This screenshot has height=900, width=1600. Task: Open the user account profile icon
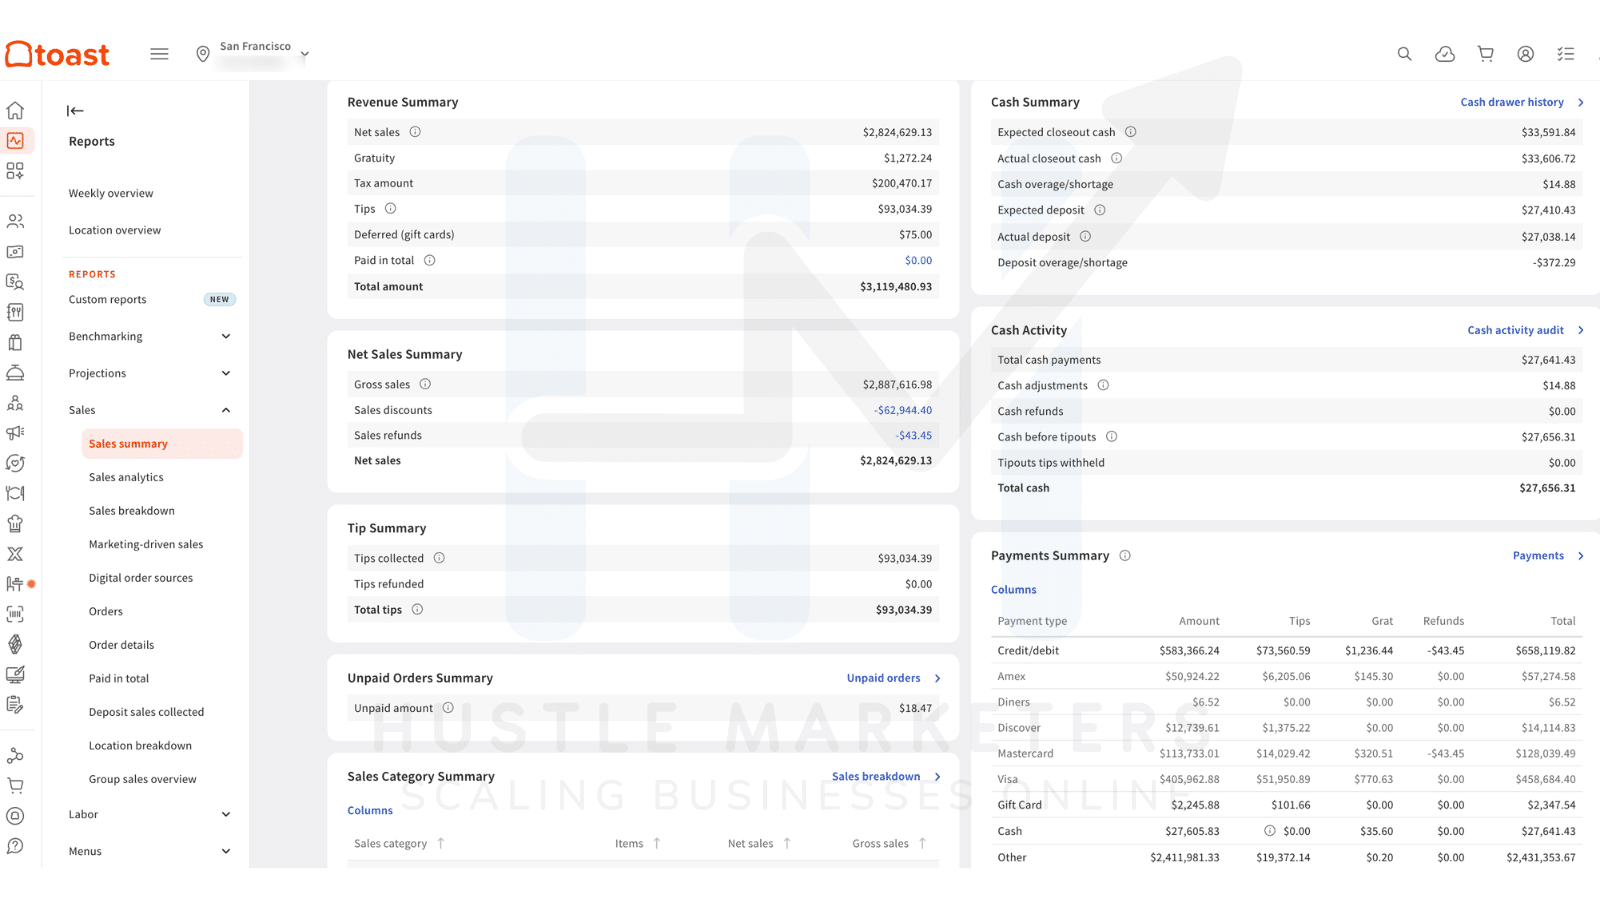1525,54
